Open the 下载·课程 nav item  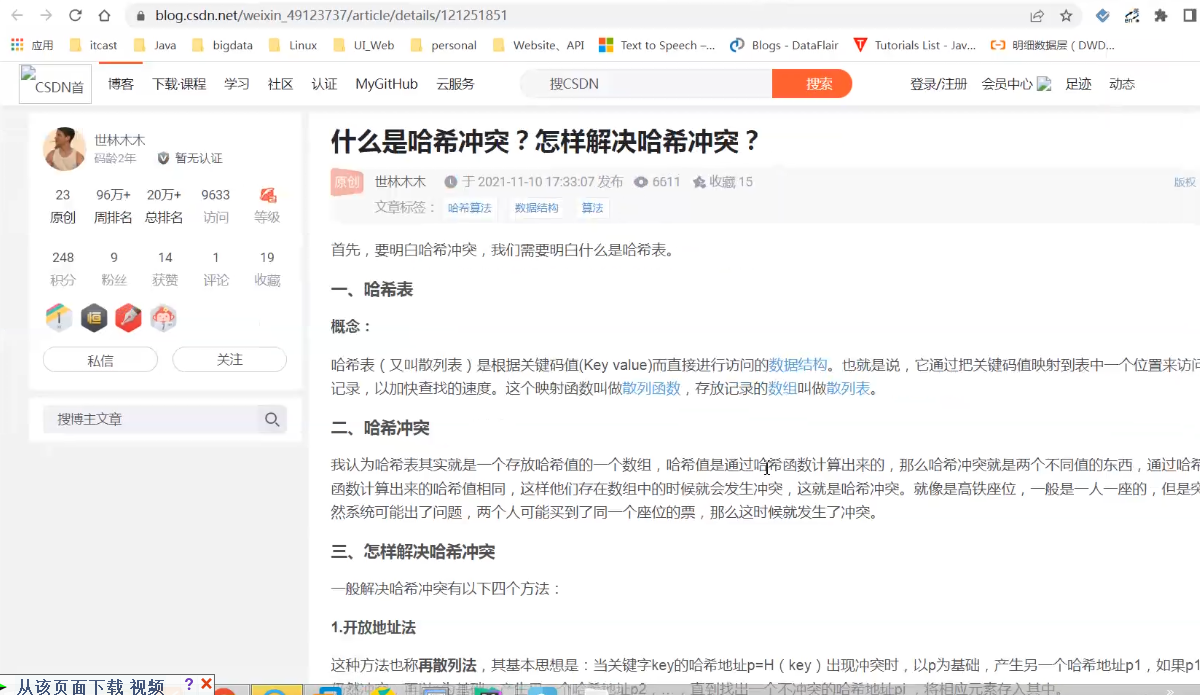click(x=179, y=84)
